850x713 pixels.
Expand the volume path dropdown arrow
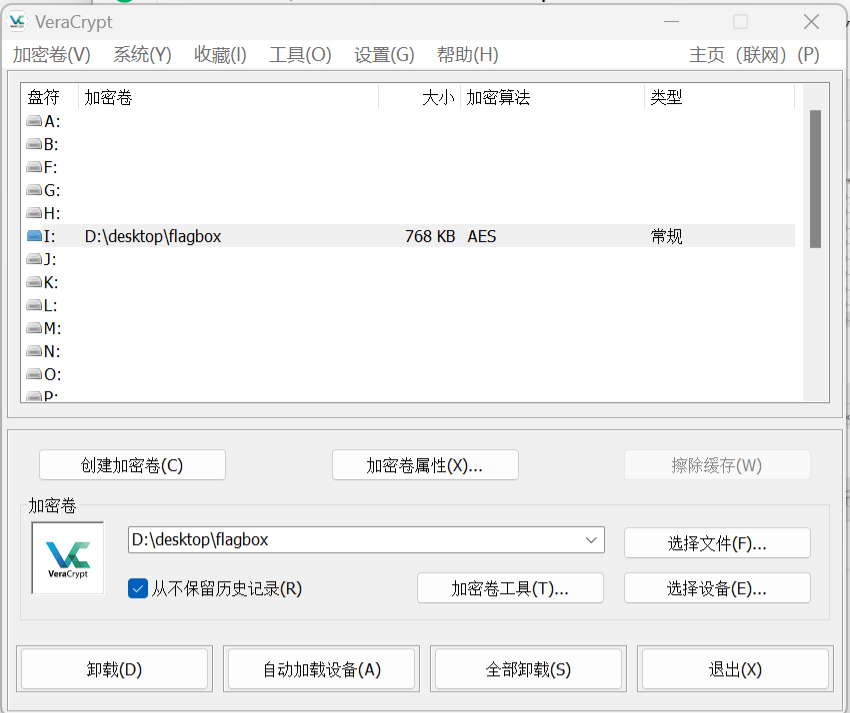coord(591,540)
